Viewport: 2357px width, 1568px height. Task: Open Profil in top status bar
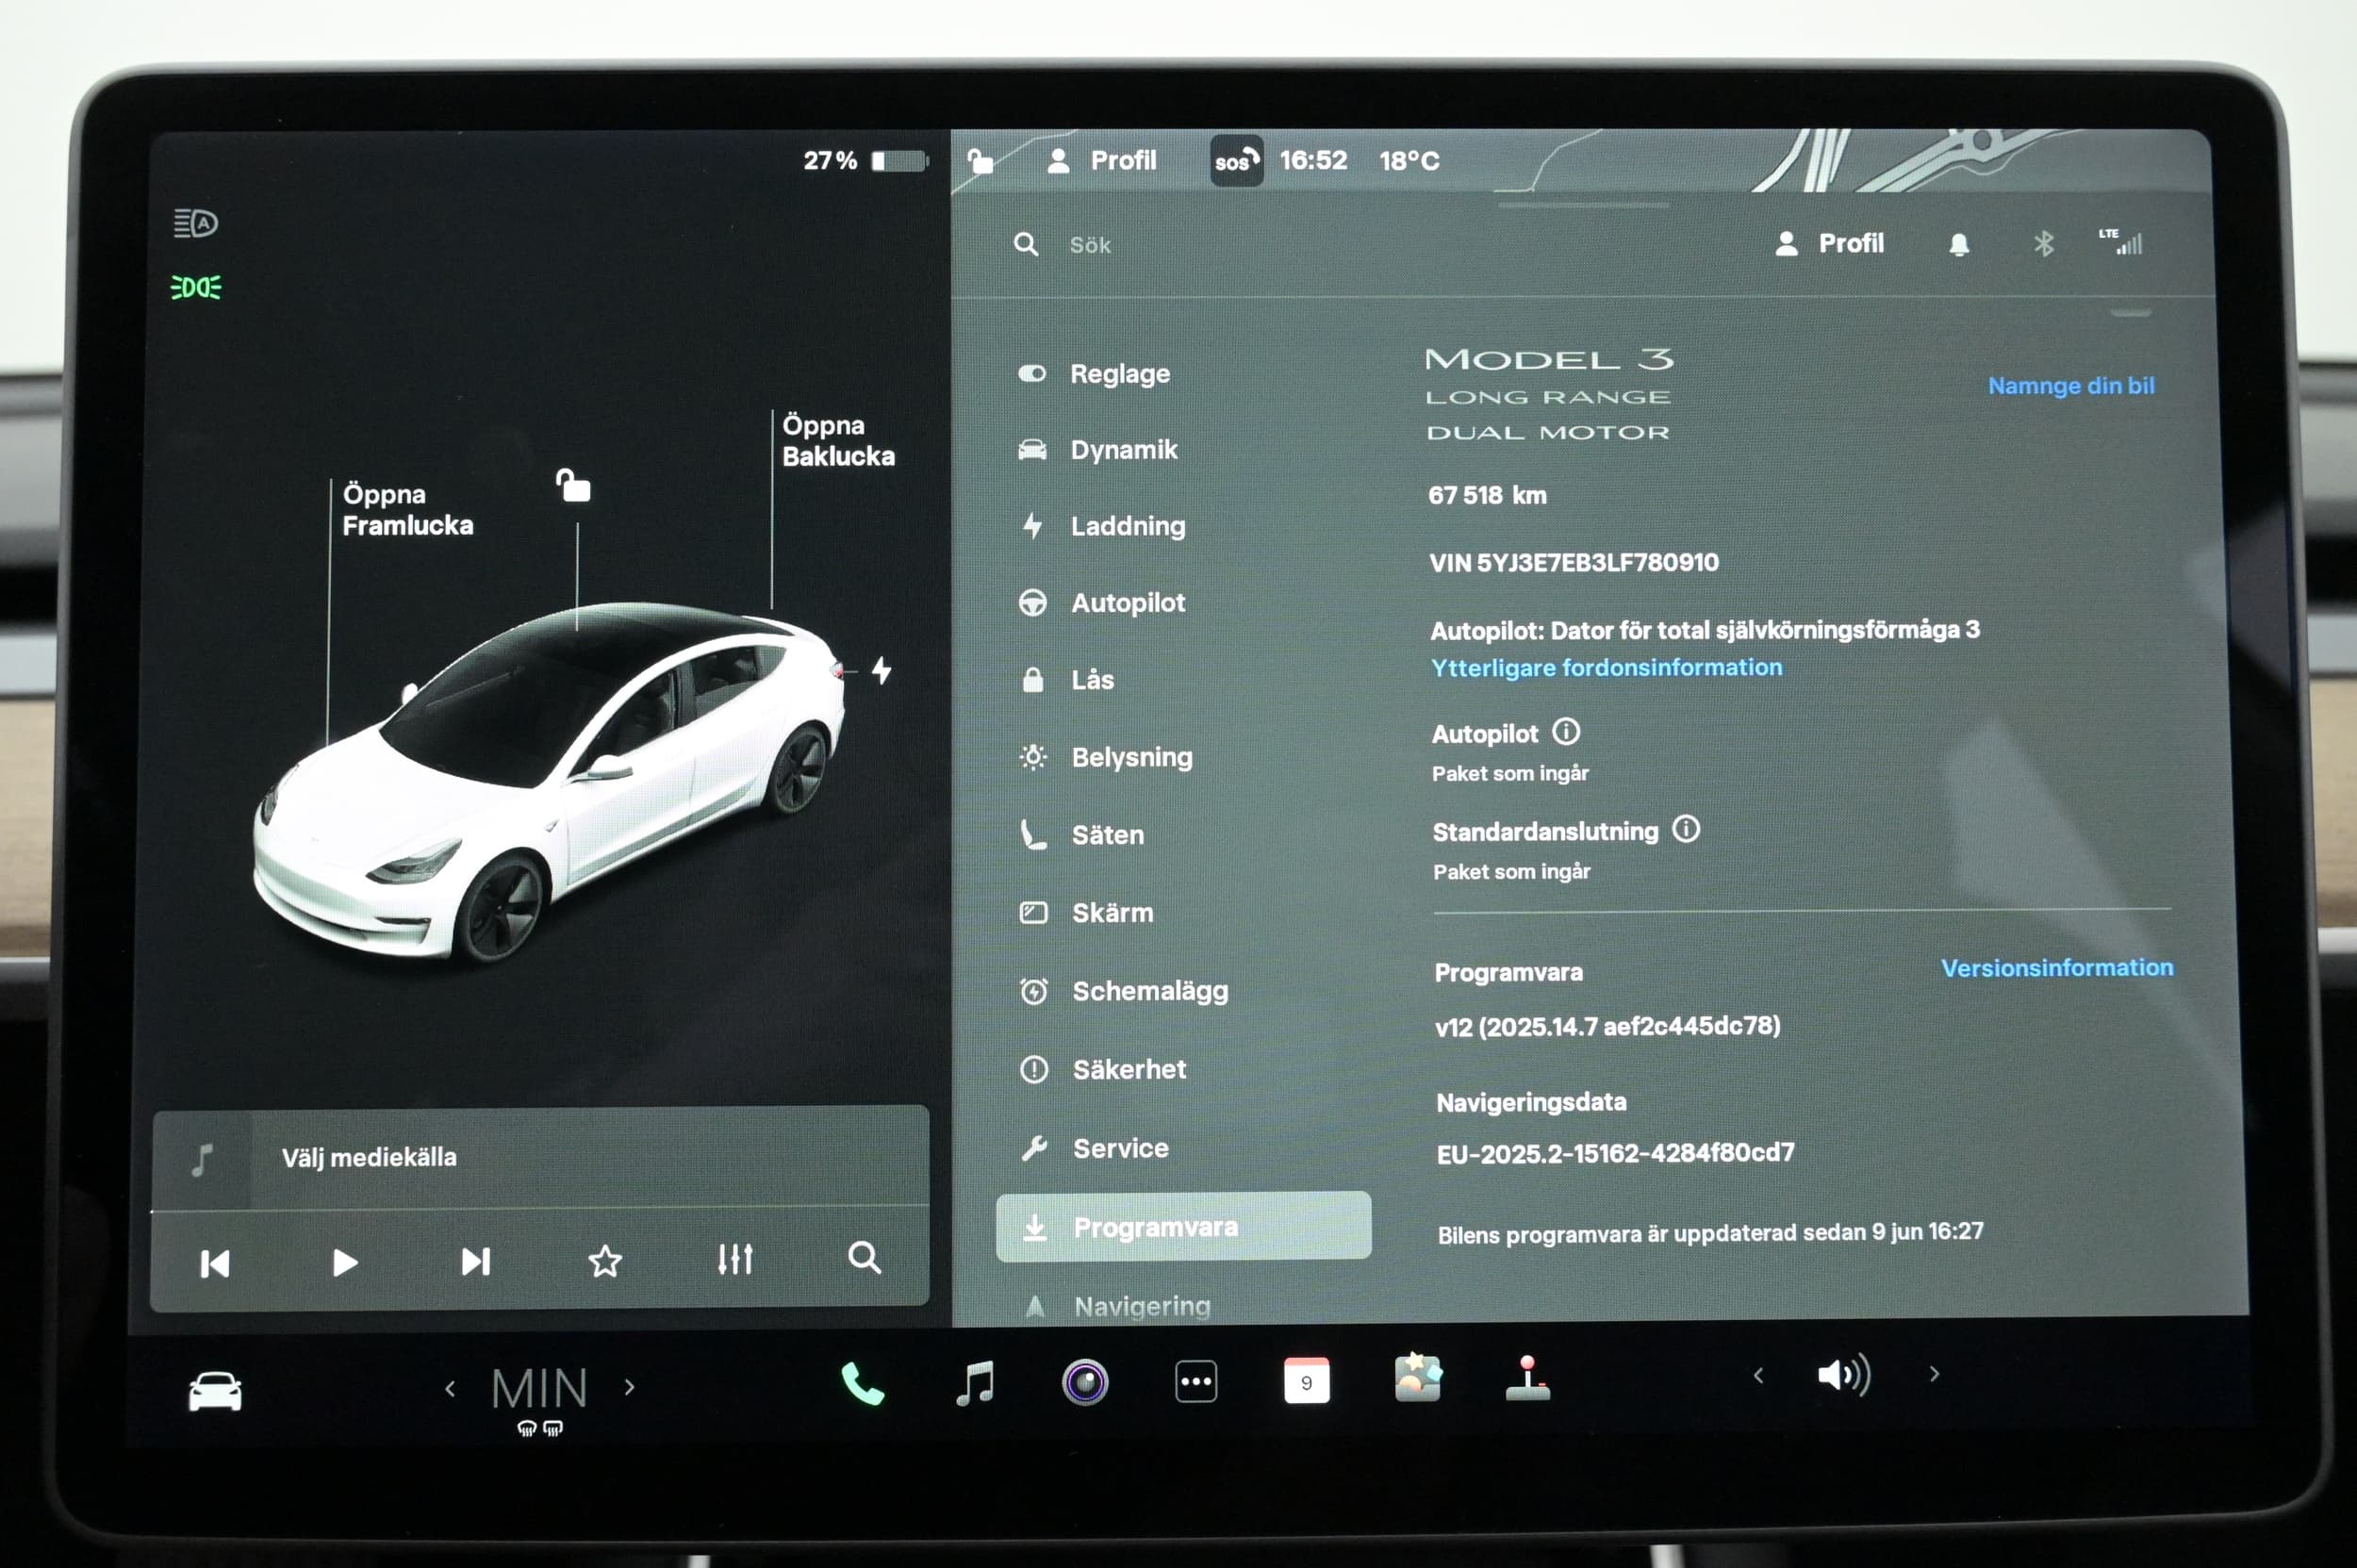(x=1101, y=161)
